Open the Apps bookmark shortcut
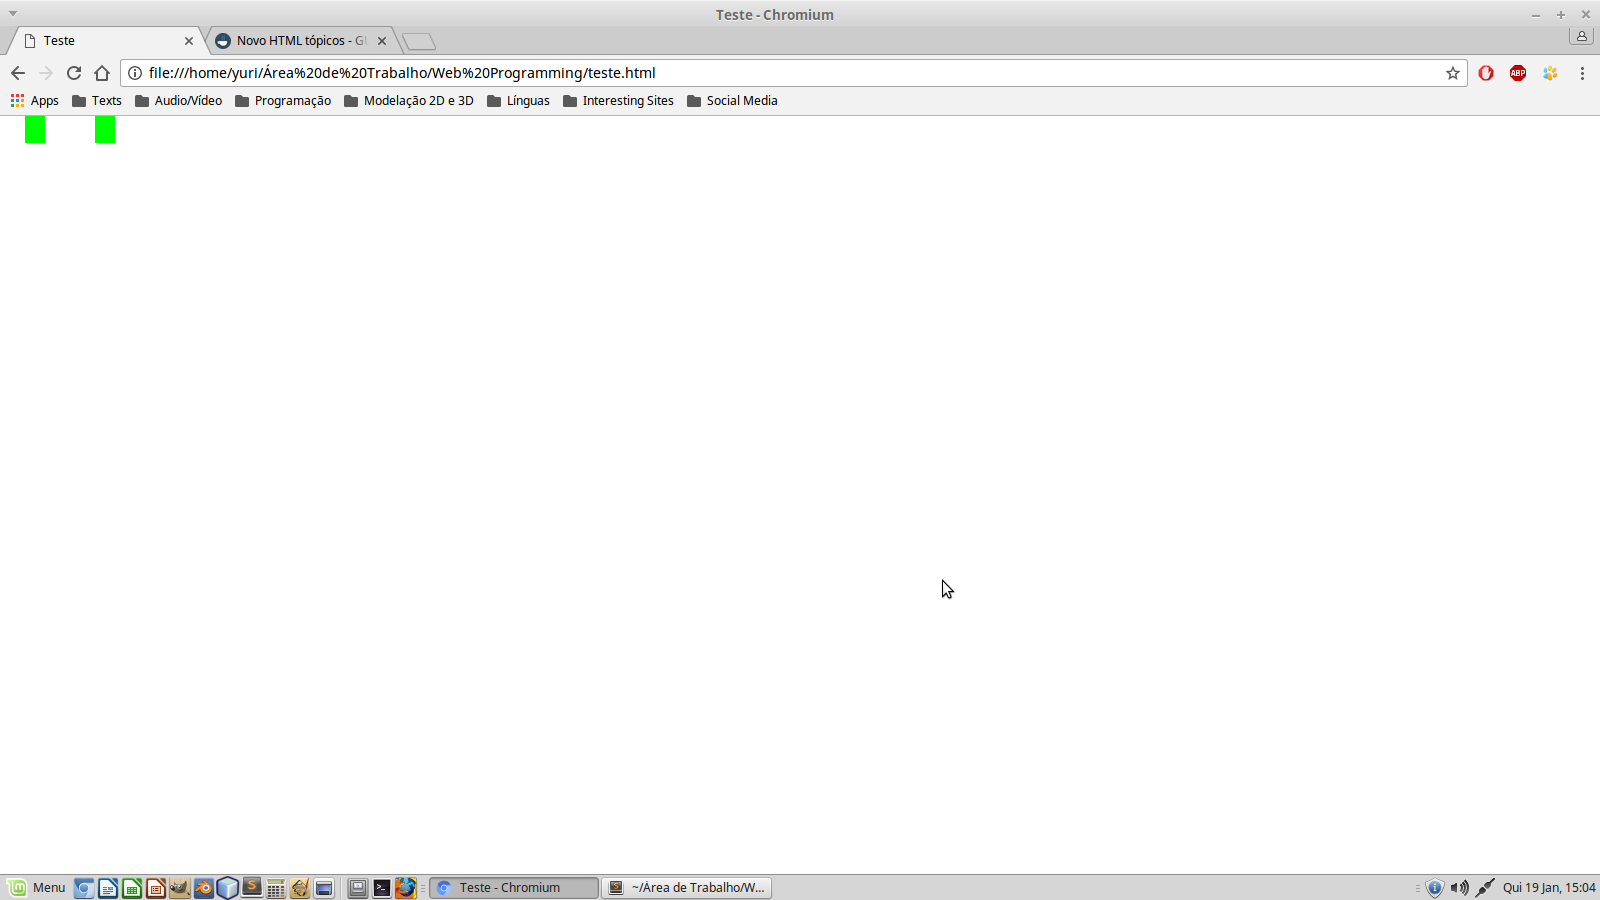Screen dimensions: 1600x900 click(35, 101)
